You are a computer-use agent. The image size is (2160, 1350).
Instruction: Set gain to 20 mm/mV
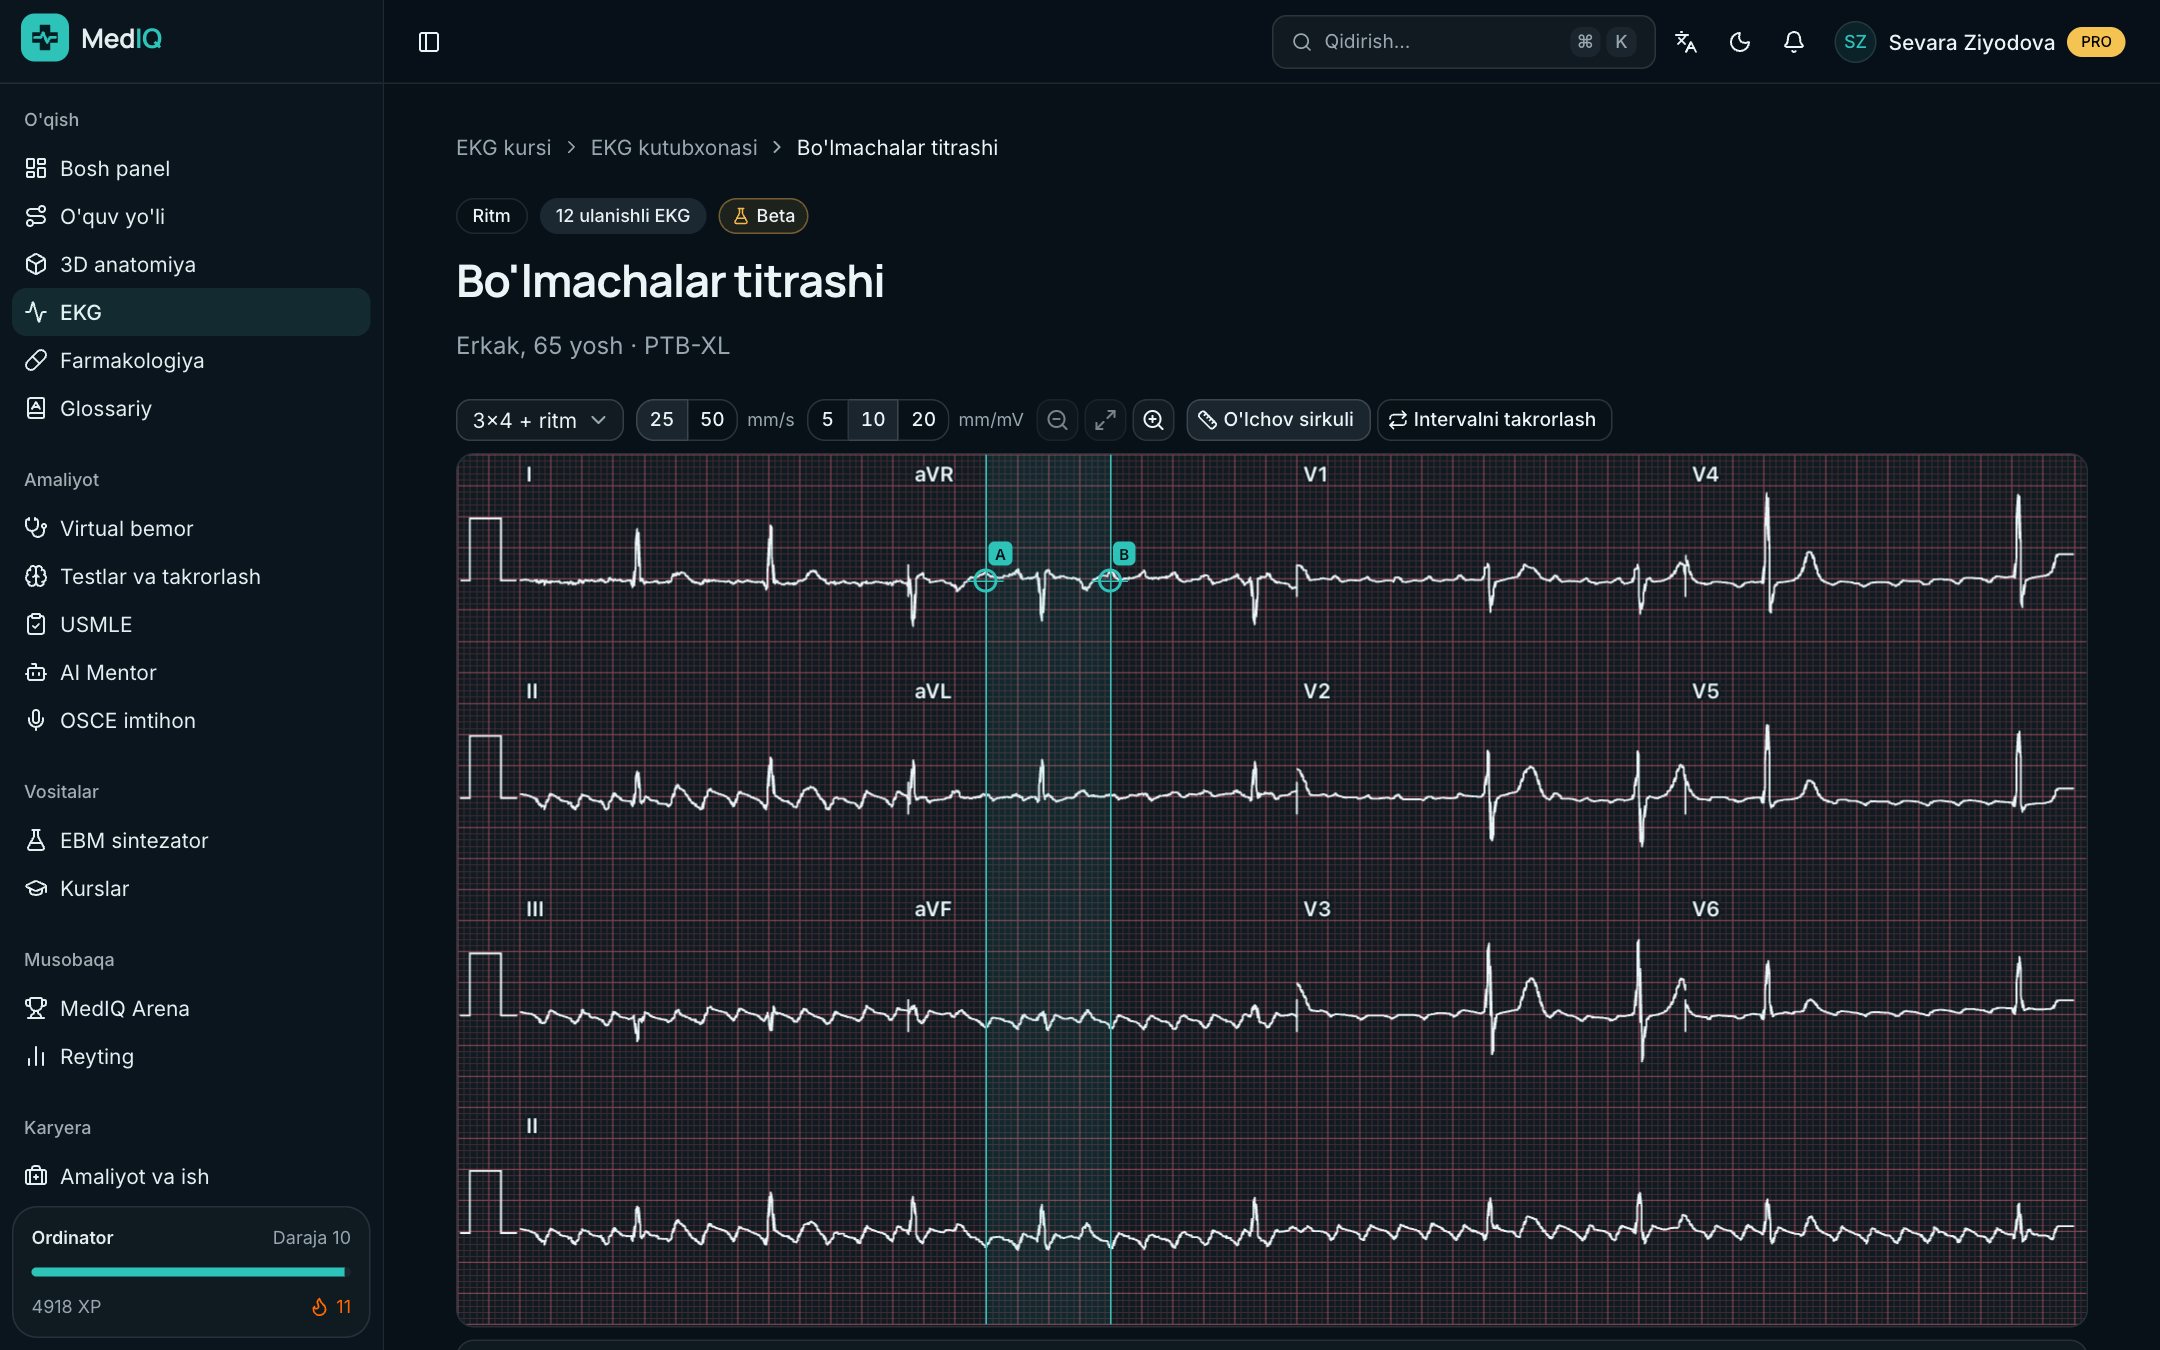pos(923,420)
